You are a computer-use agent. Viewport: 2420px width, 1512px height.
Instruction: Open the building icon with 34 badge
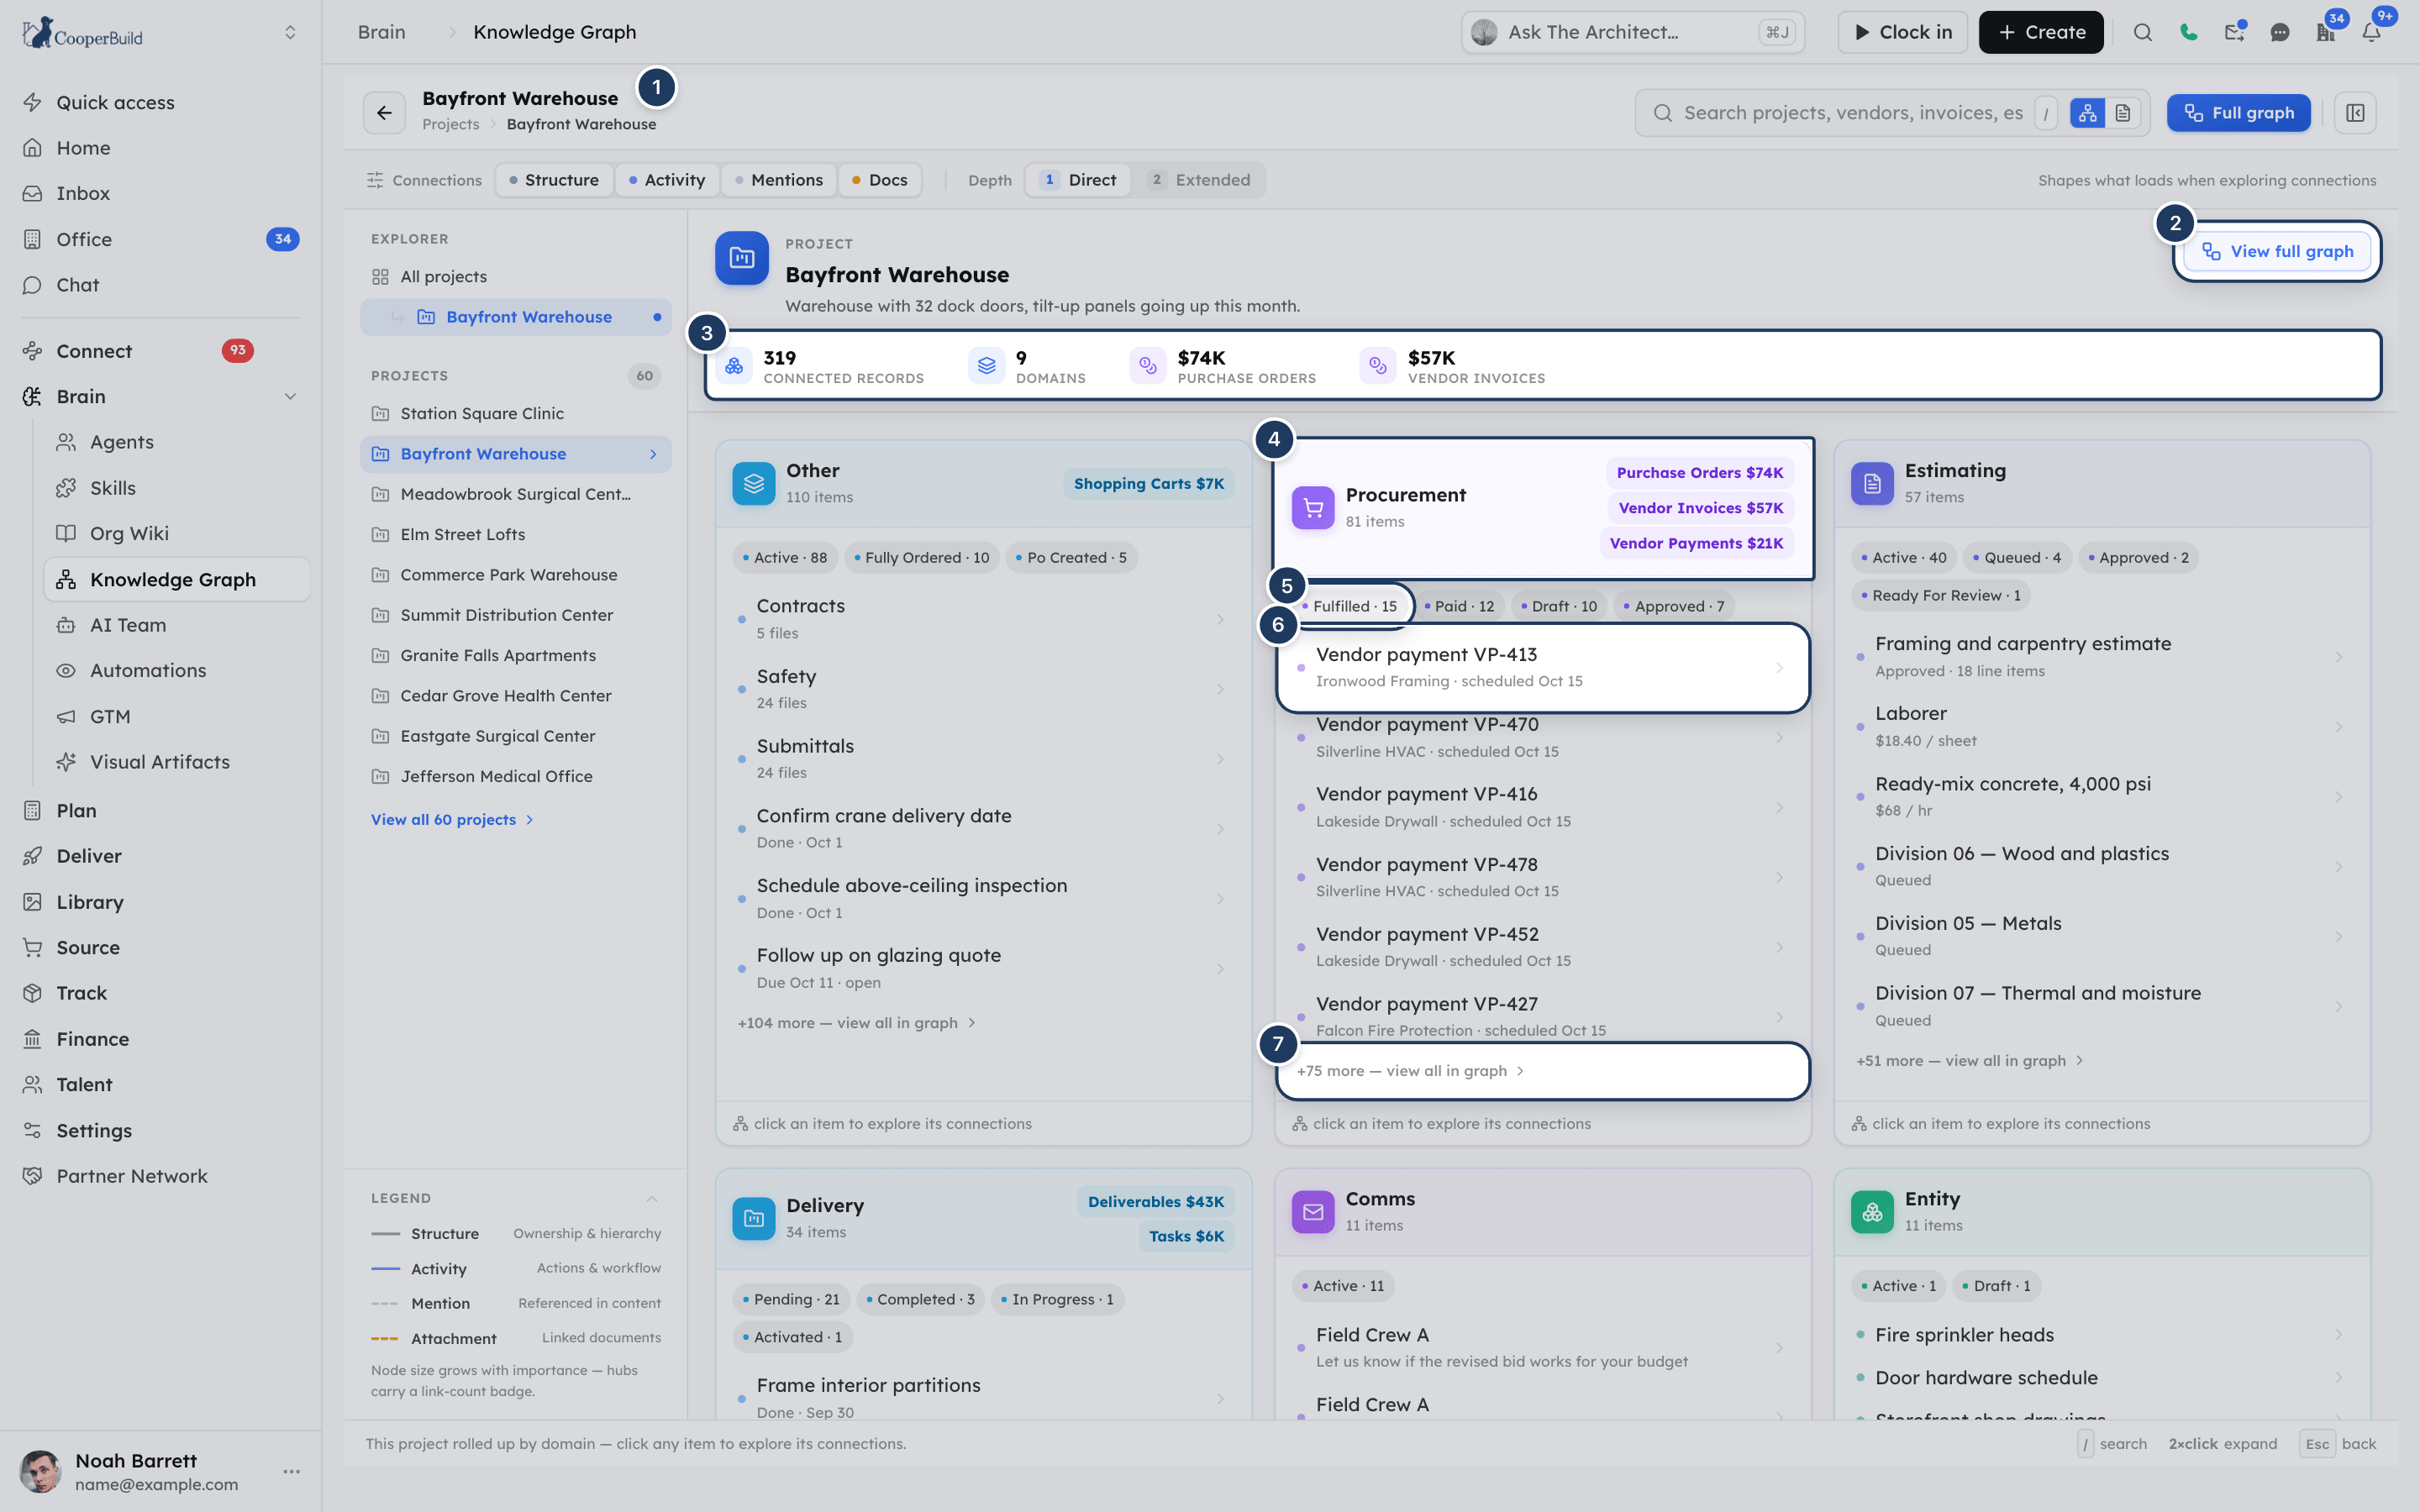pyautogui.click(x=2326, y=32)
